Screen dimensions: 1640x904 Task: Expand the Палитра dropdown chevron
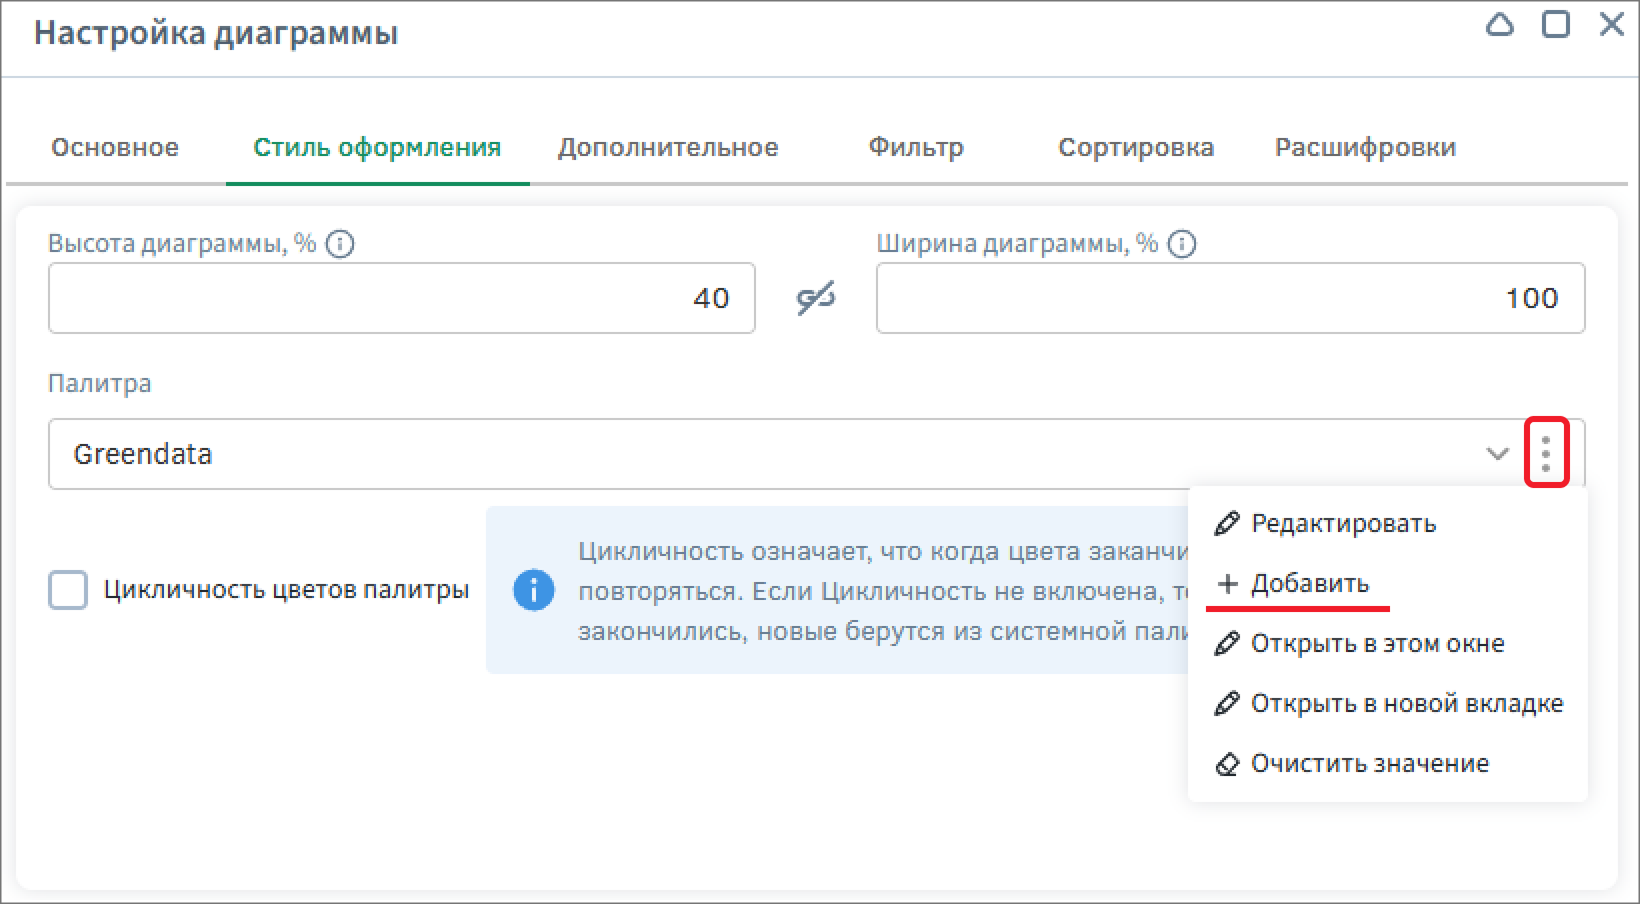pos(1496,454)
